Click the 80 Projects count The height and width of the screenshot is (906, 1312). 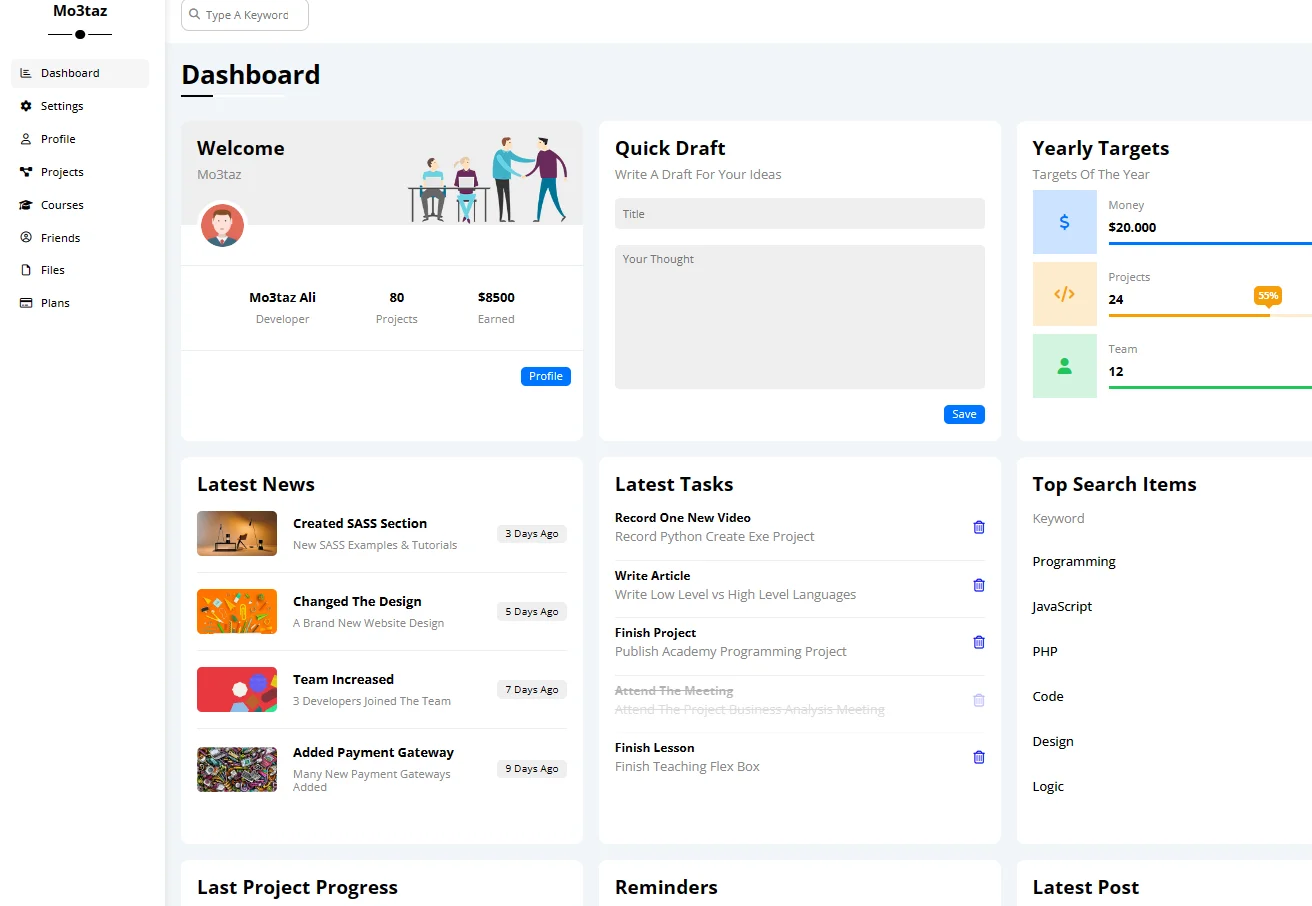(x=397, y=298)
